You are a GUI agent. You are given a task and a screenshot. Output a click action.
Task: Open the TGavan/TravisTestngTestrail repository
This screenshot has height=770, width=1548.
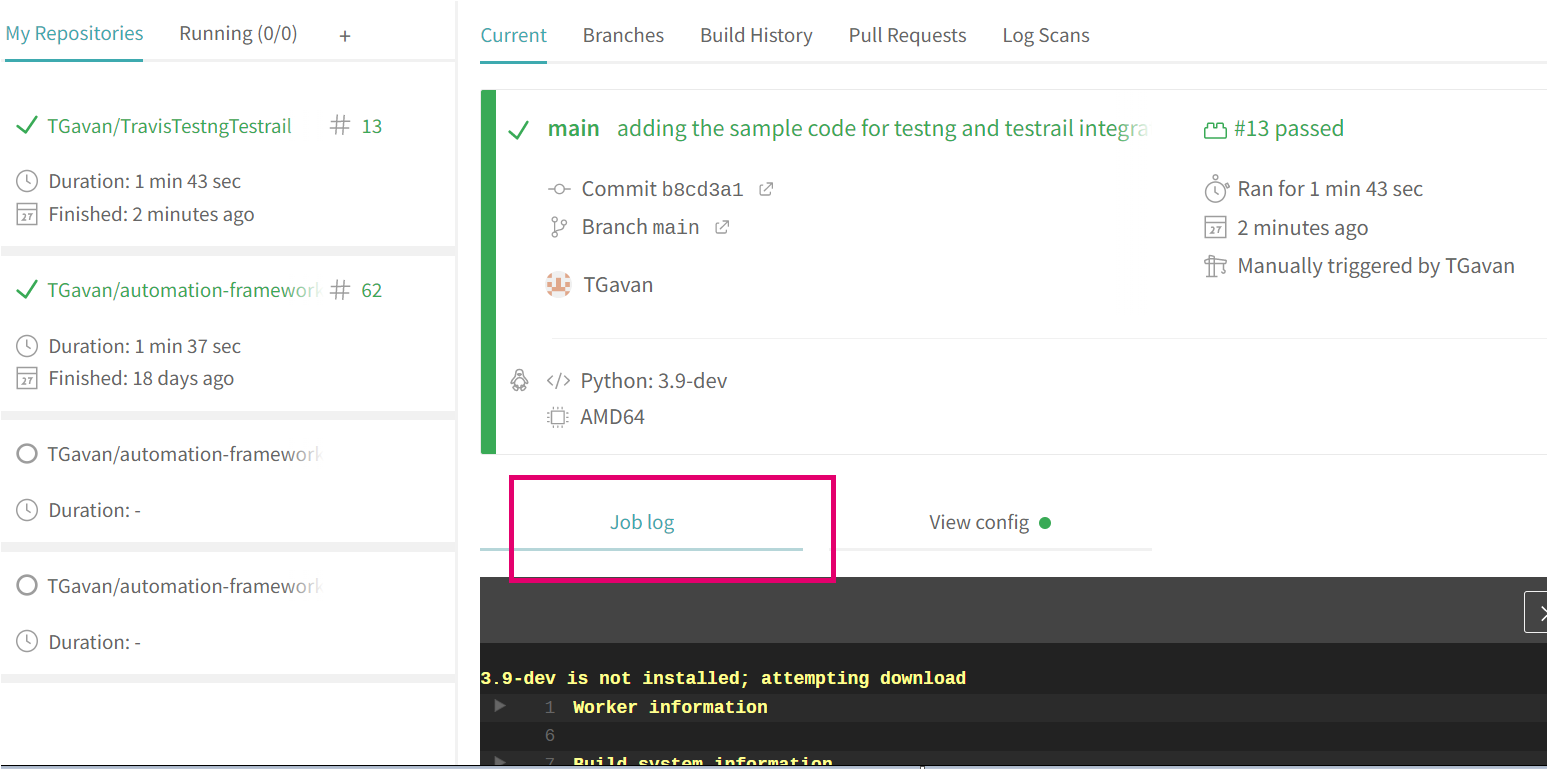point(169,126)
